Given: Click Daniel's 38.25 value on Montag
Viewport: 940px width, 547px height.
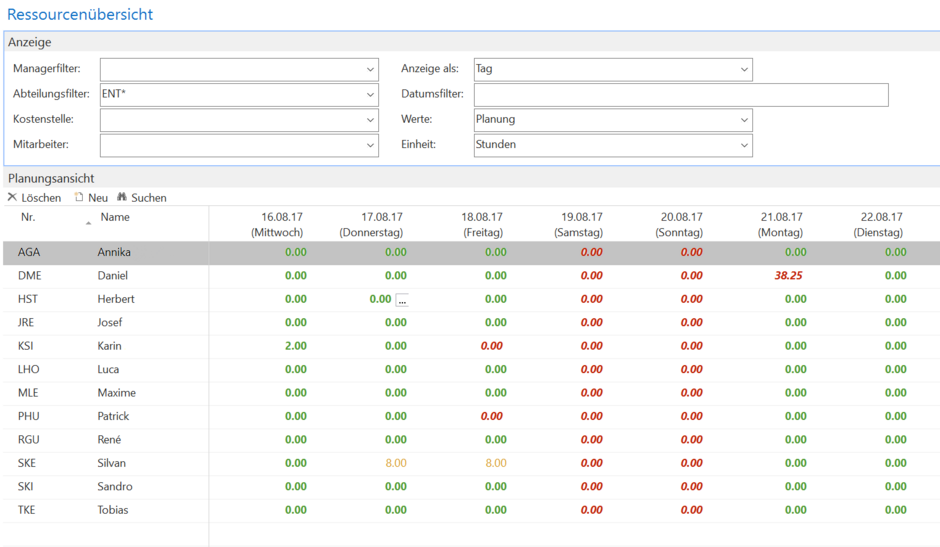Looking at the screenshot, I should pos(788,276).
